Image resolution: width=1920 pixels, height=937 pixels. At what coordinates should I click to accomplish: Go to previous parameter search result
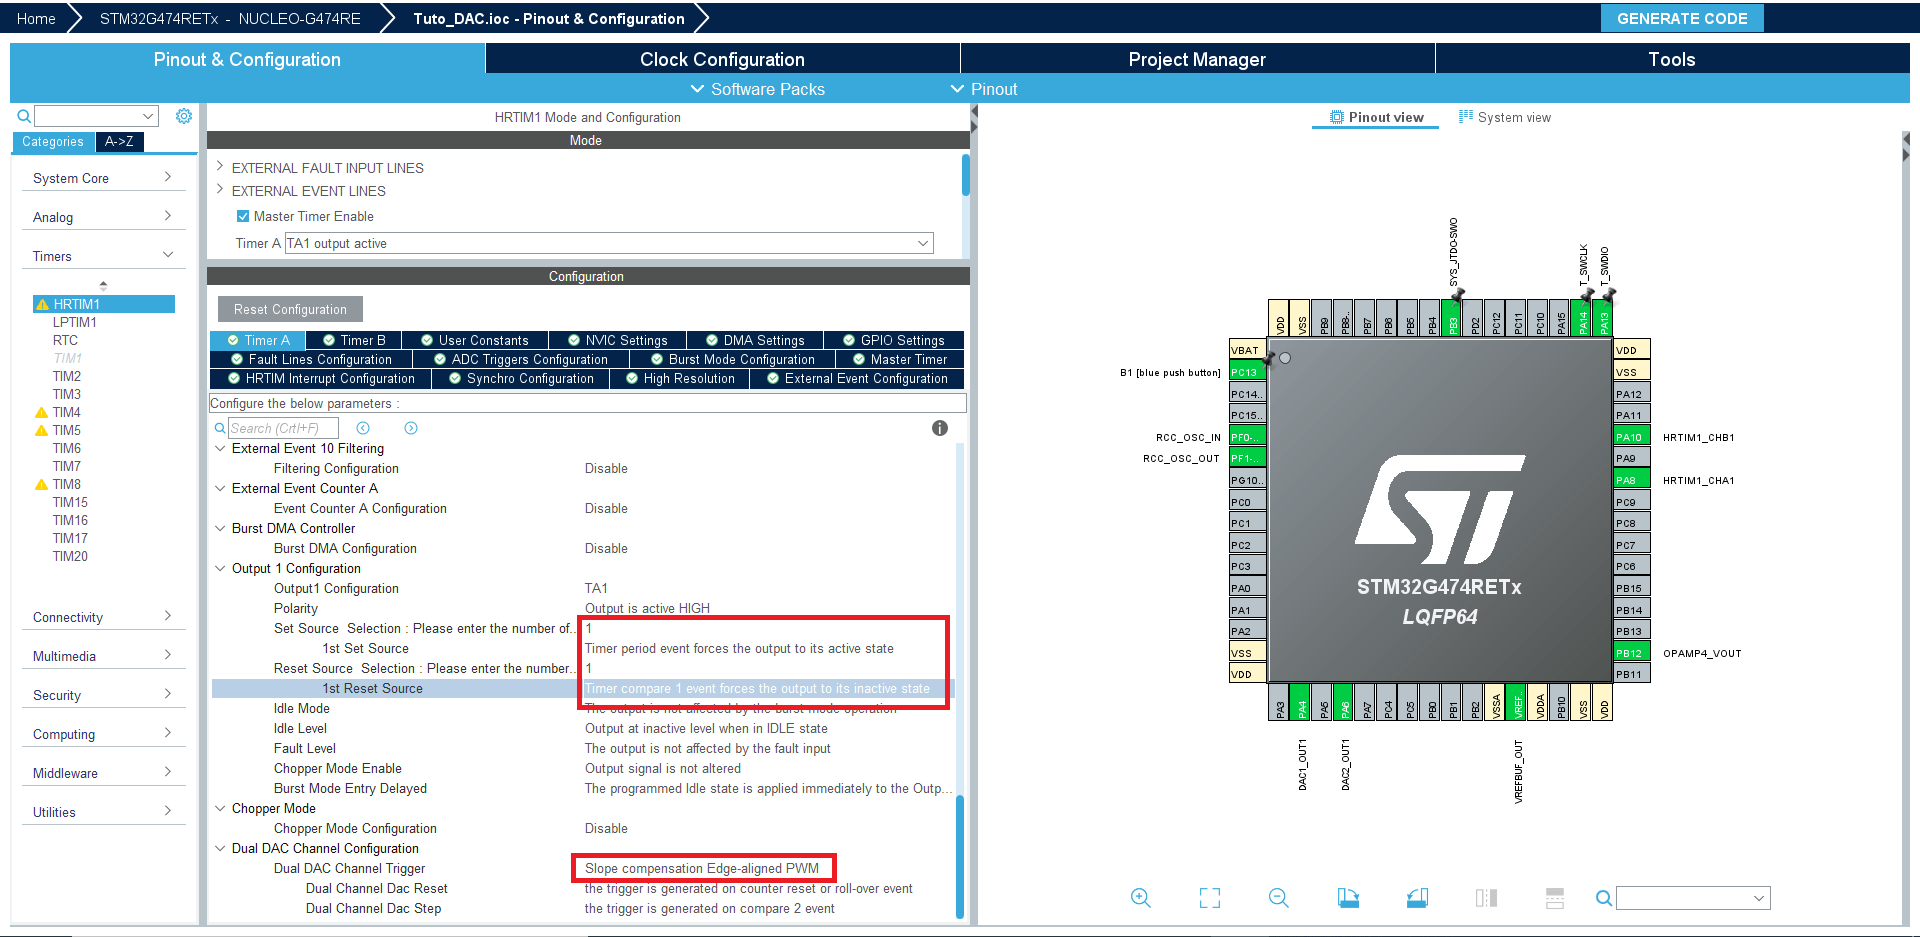tap(363, 428)
